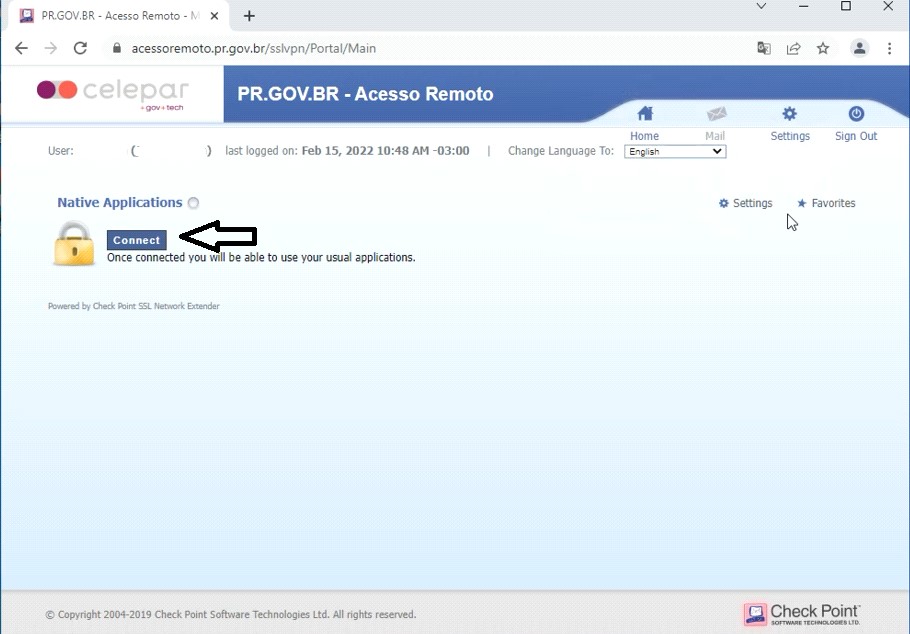Click the copyright notice text
Screen dimensions: 910x634
pyautogui.click(x=231, y=614)
